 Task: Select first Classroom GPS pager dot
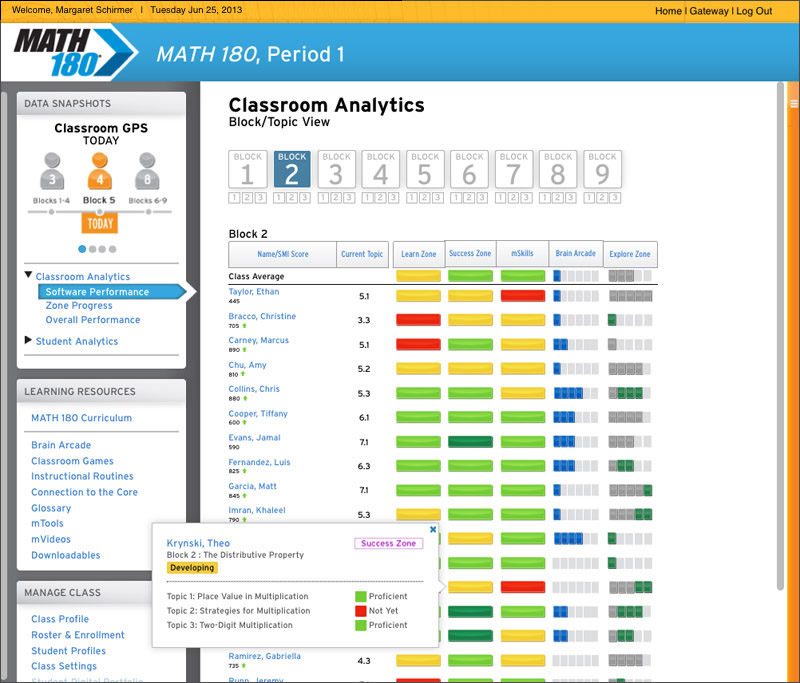pyautogui.click(x=82, y=249)
